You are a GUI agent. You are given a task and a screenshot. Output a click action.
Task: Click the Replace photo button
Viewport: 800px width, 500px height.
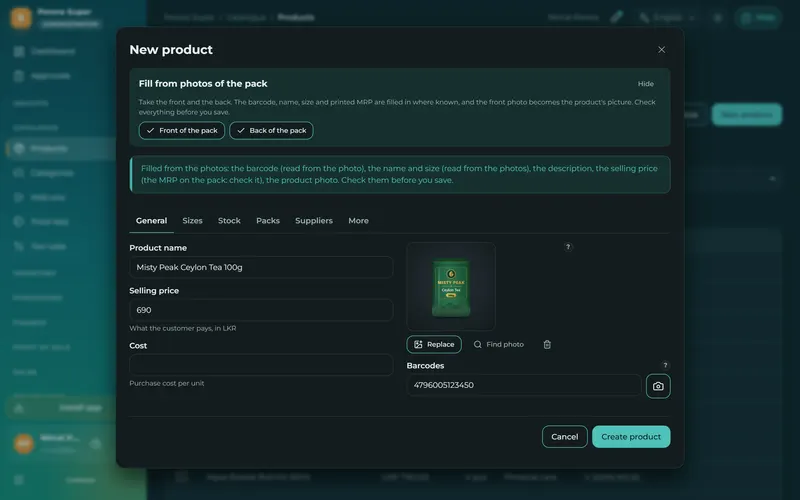click(x=434, y=344)
